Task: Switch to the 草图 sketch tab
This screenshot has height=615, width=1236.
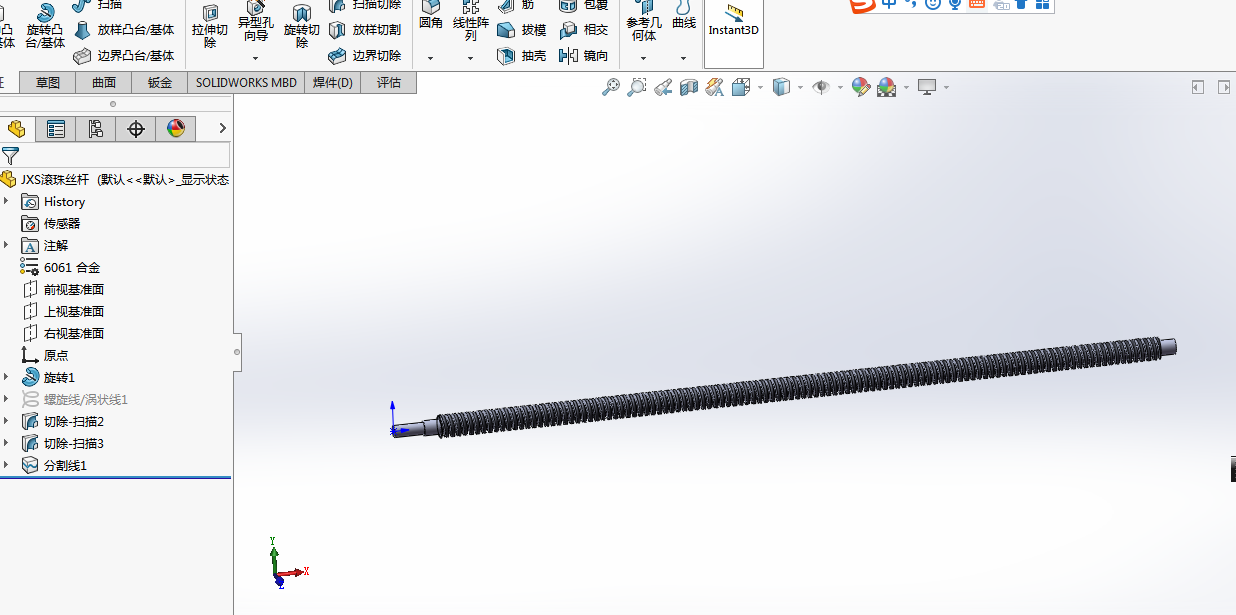Action: pyautogui.click(x=48, y=83)
